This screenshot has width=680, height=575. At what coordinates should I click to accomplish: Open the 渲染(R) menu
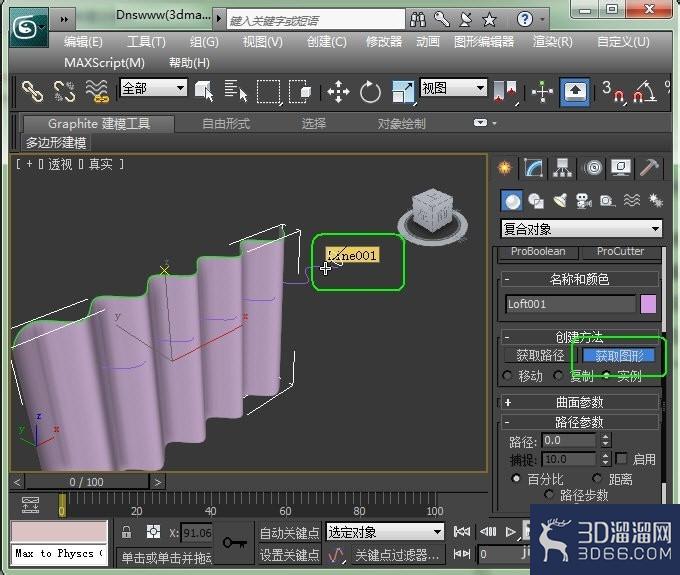point(552,42)
